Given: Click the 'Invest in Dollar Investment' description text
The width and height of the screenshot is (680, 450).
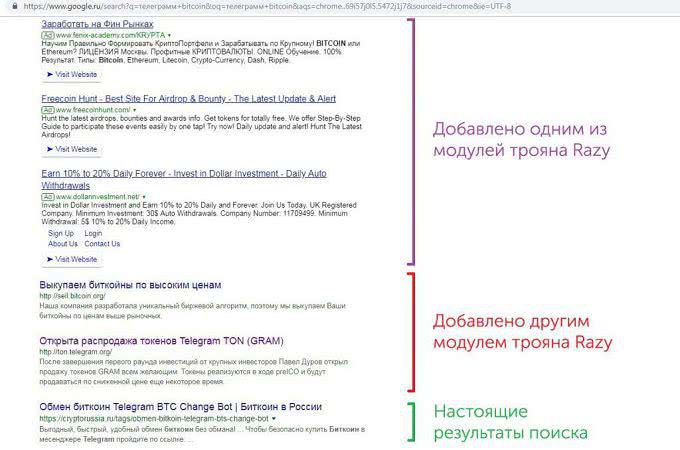Looking at the screenshot, I should pyautogui.click(x=199, y=213).
